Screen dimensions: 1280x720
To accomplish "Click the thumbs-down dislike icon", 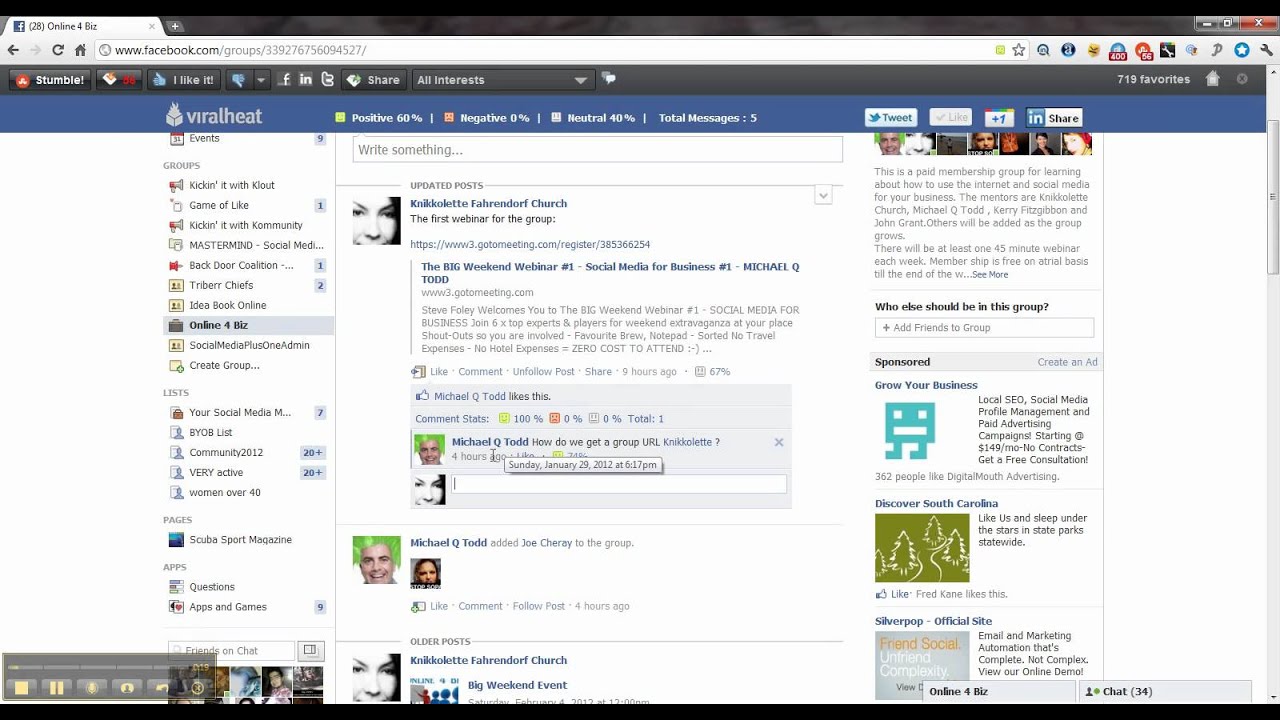I will (x=238, y=80).
